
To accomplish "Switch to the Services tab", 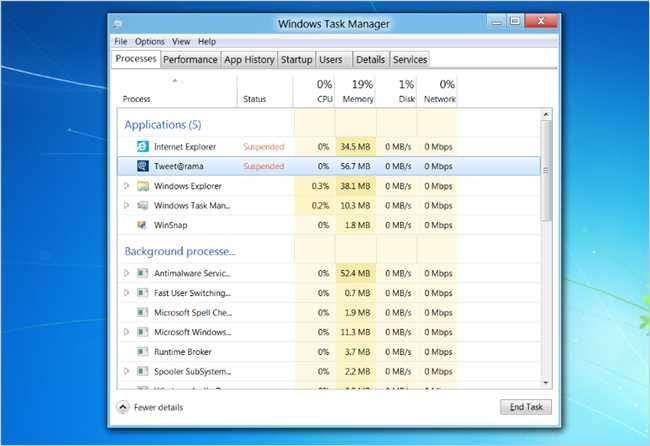I will click(410, 60).
